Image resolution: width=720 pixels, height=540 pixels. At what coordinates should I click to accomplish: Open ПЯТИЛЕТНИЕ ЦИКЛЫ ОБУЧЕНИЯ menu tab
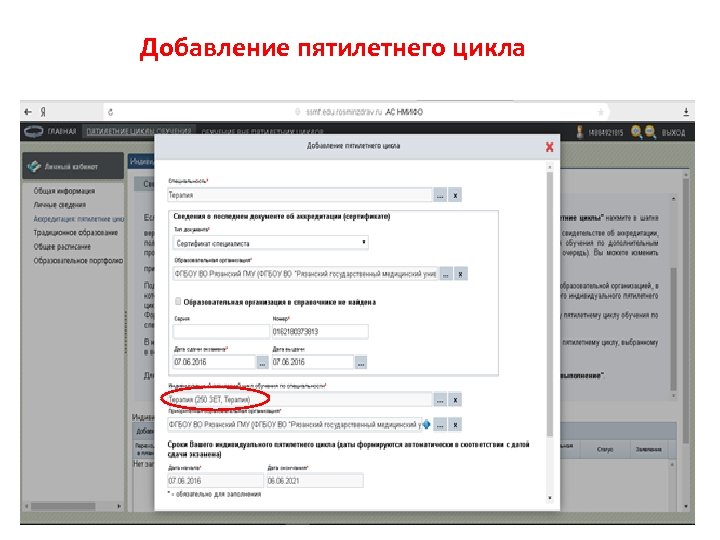139,132
